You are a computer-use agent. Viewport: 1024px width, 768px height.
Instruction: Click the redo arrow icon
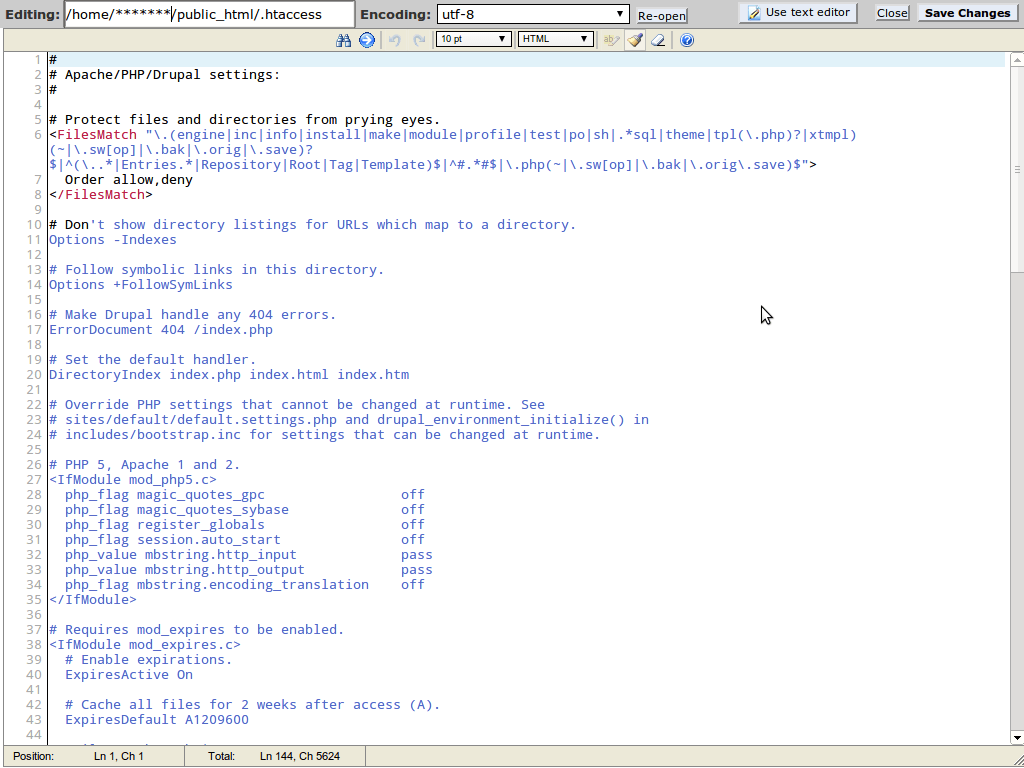(x=419, y=40)
